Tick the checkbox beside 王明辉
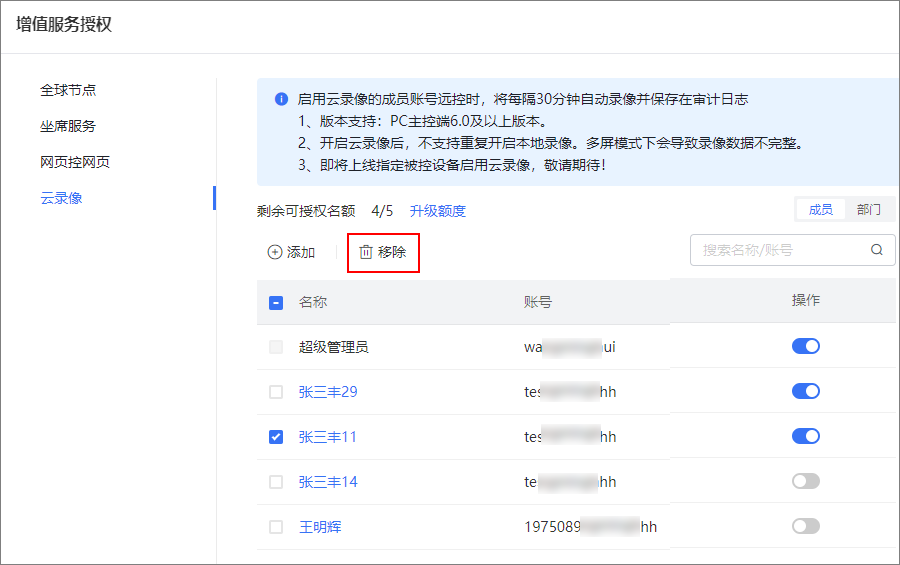The image size is (900, 565). pos(276,527)
